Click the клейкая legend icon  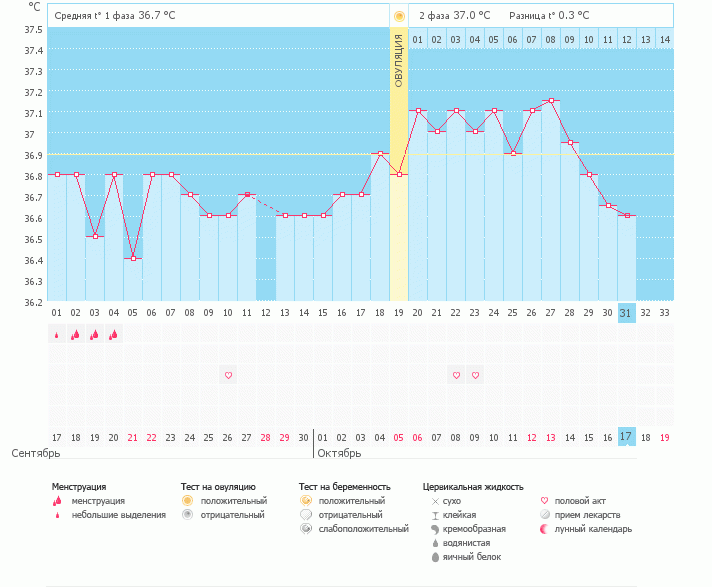(x=435, y=516)
